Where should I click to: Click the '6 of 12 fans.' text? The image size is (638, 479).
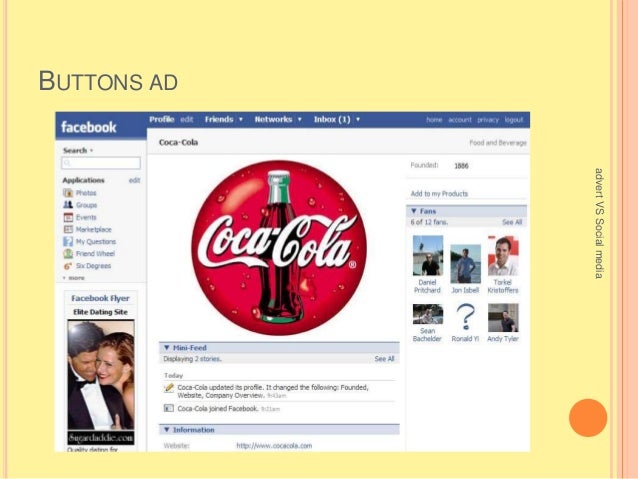click(x=429, y=222)
